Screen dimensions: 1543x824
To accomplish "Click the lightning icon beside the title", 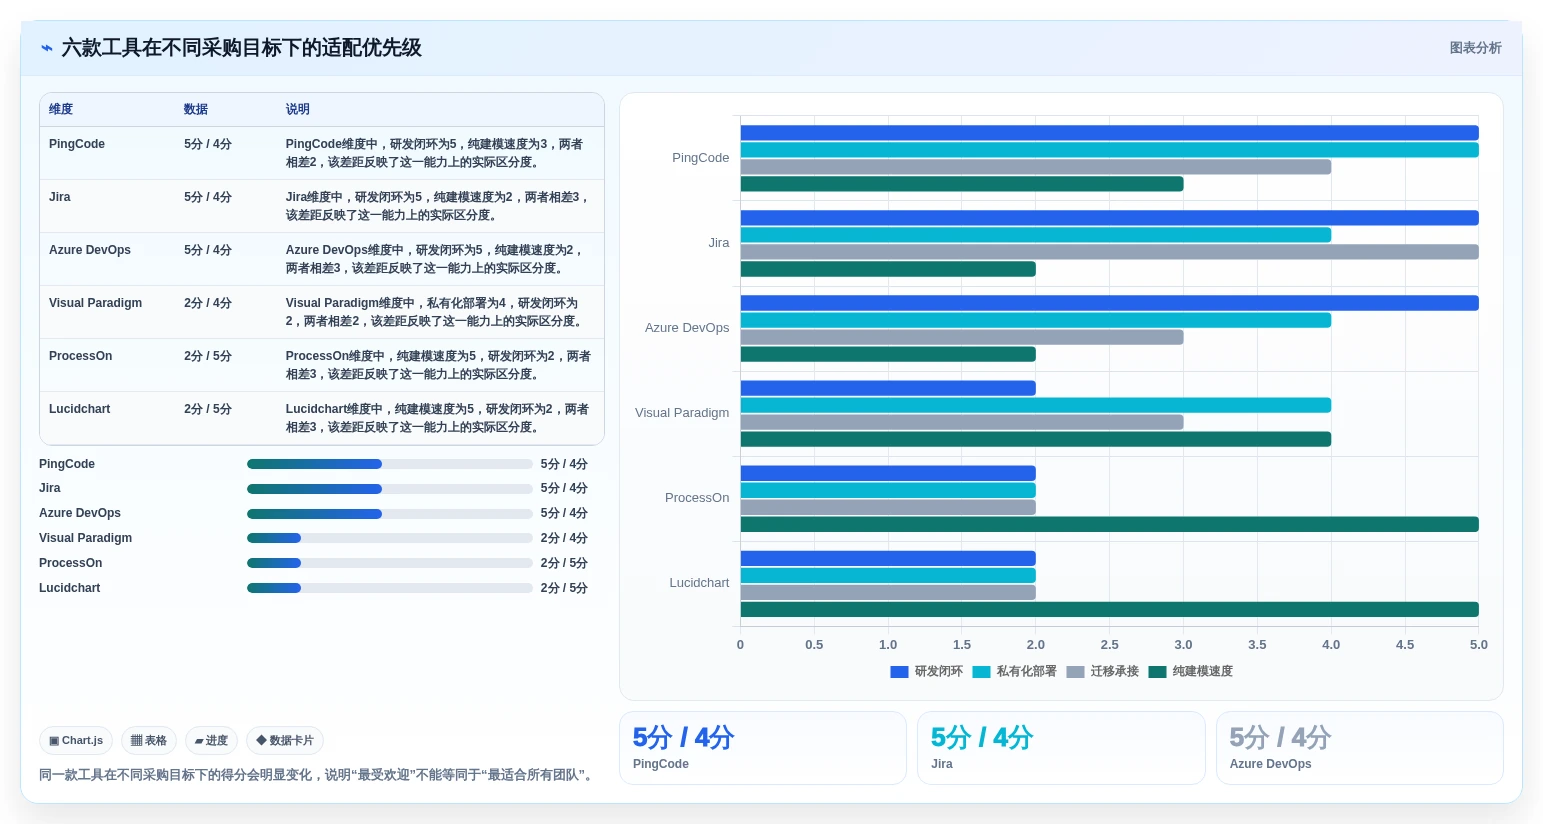I will [47, 48].
